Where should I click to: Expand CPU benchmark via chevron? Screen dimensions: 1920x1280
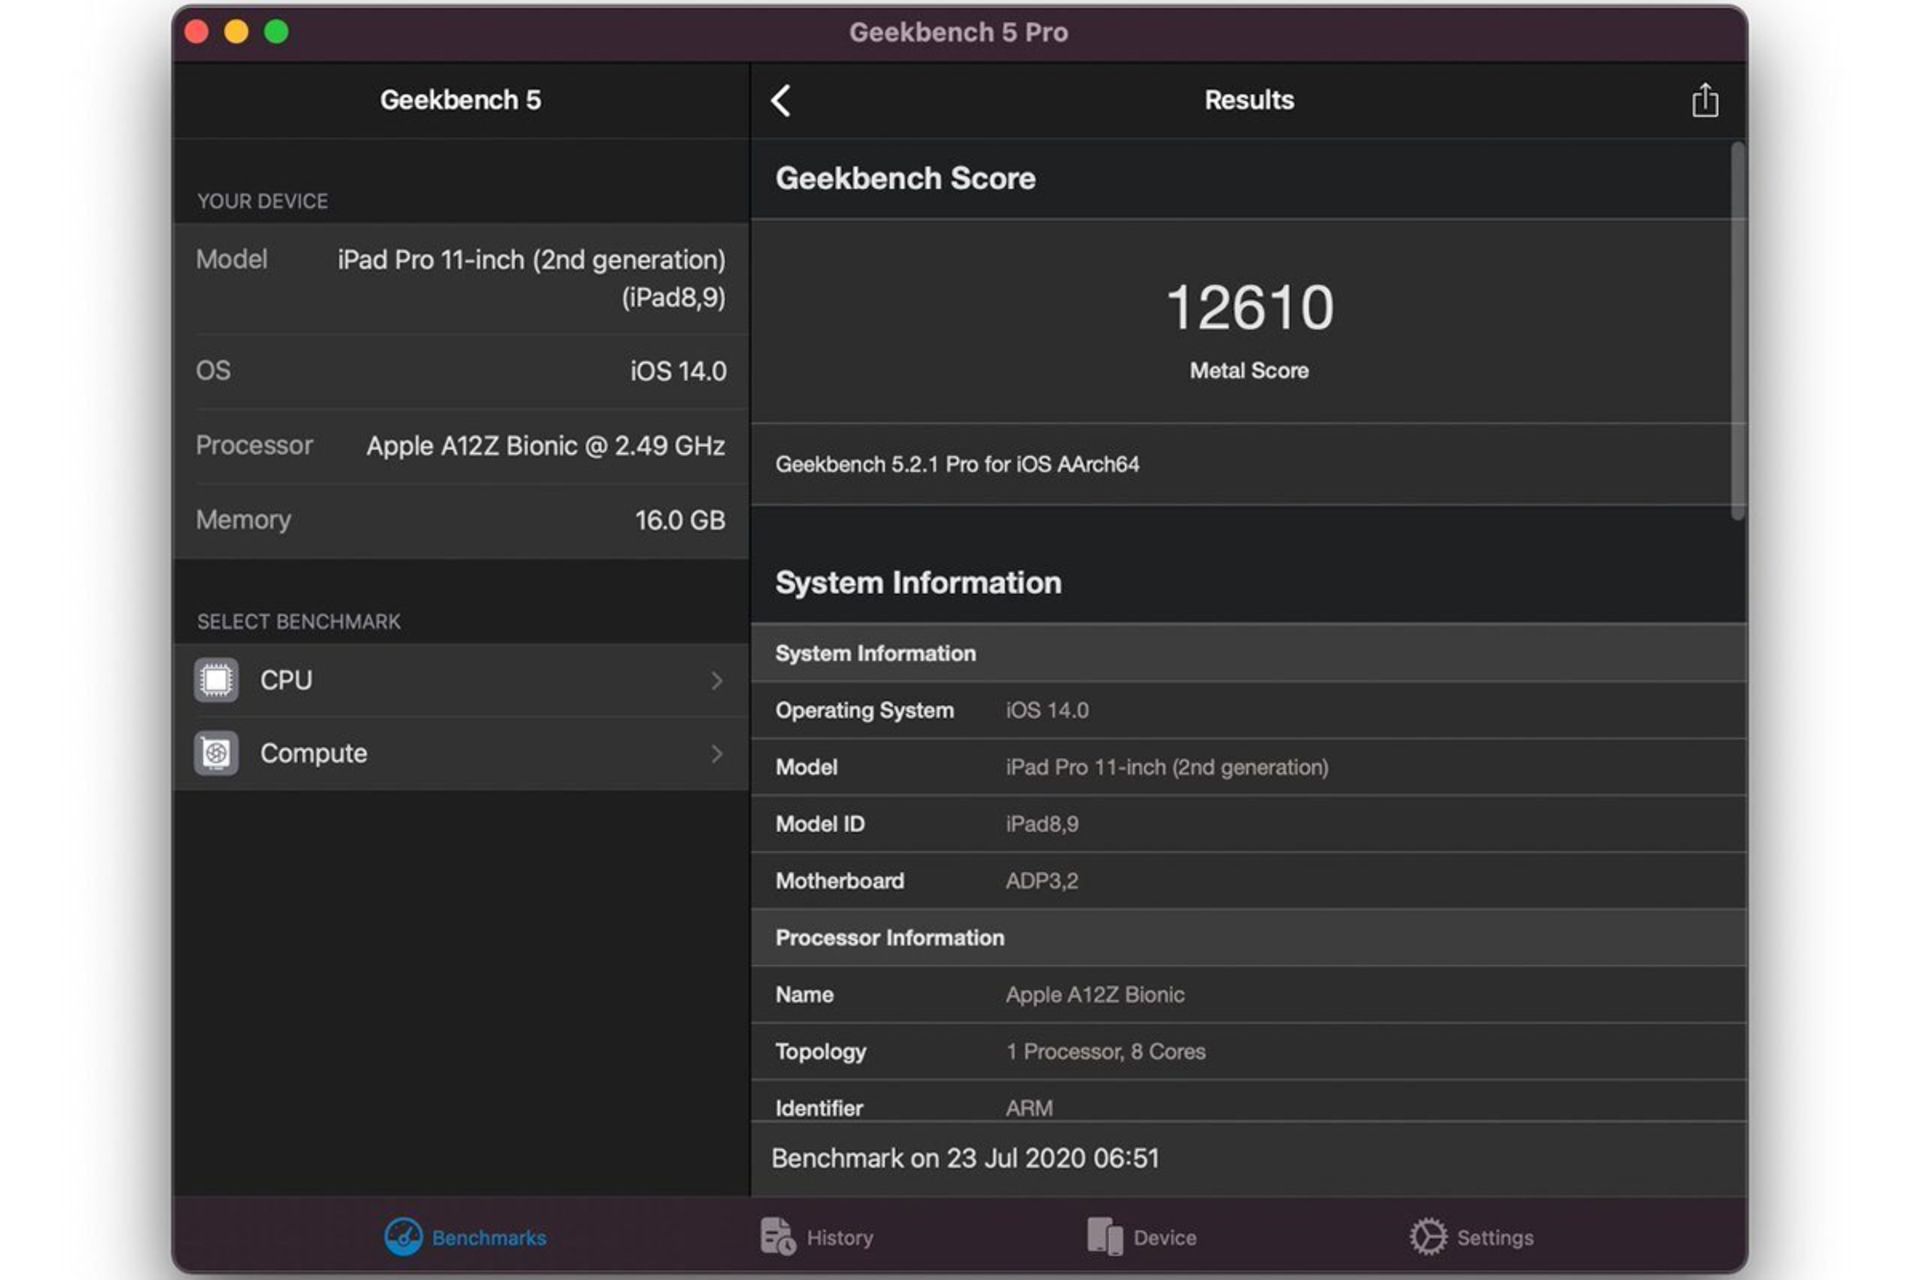[717, 680]
